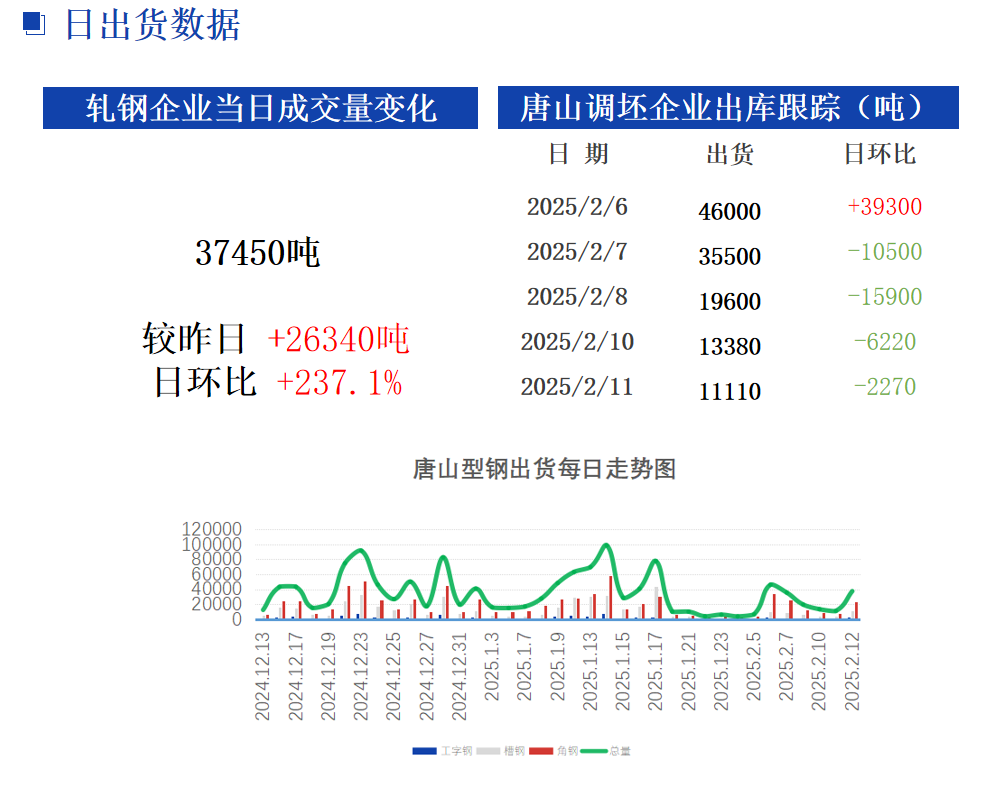This screenshot has height=804, width=996.
Task: Click the red +237.1% percentage
Action: coord(339,382)
